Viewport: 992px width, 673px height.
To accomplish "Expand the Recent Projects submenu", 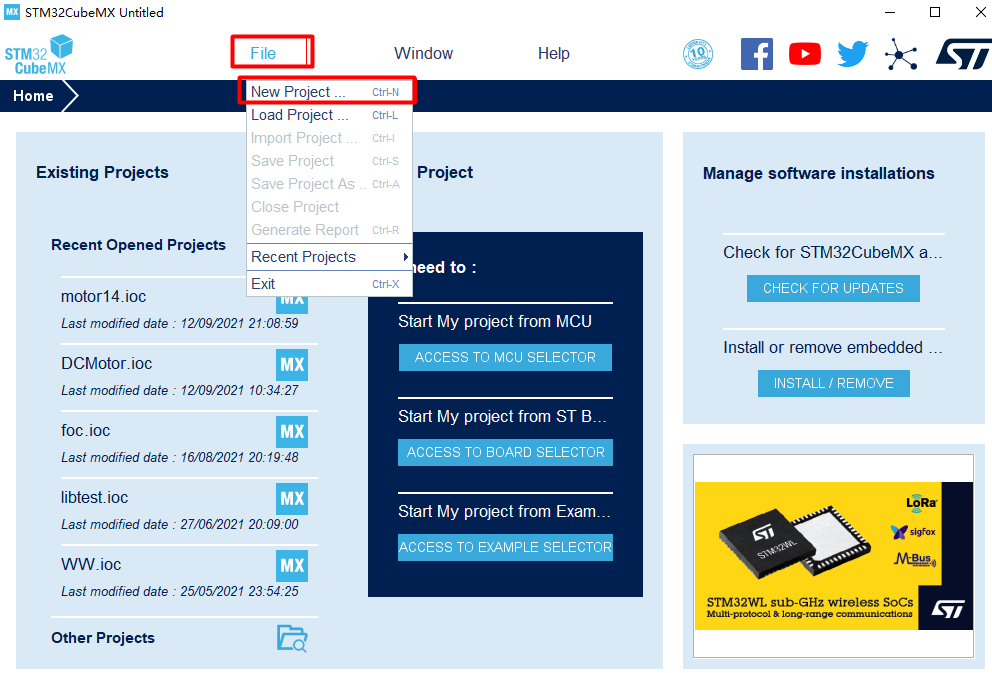I will 330,257.
